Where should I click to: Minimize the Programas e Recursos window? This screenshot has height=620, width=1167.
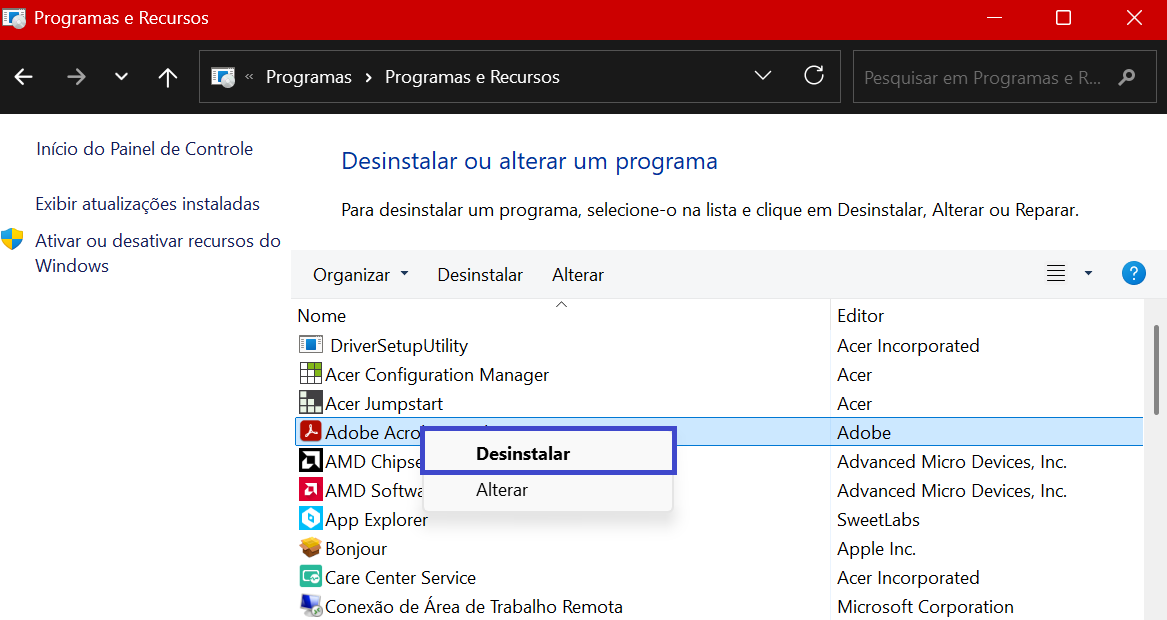click(994, 17)
